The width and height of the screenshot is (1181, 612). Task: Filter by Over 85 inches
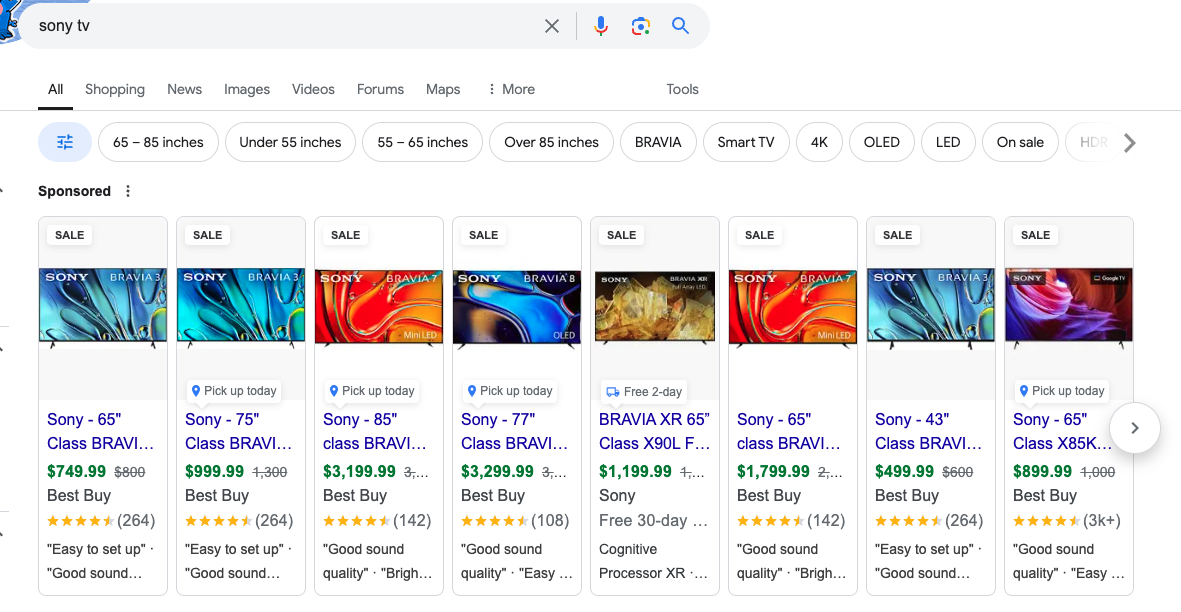551,142
